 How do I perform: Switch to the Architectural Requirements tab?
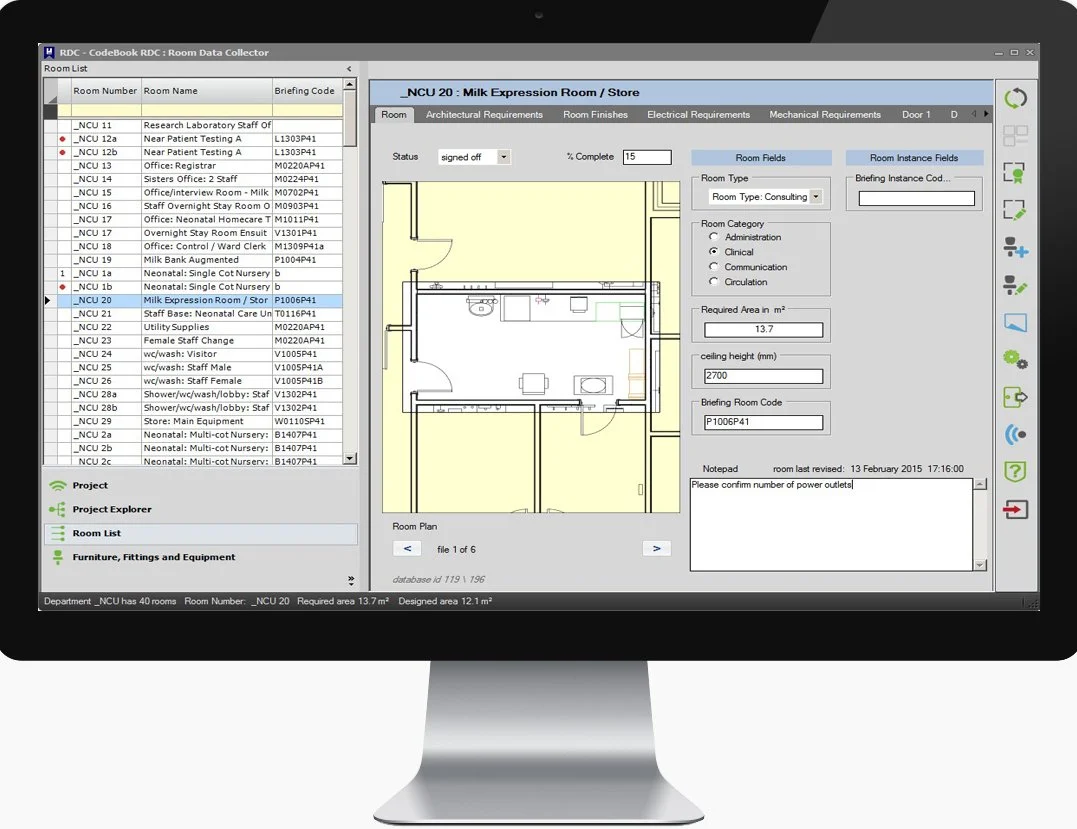click(x=484, y=115)
